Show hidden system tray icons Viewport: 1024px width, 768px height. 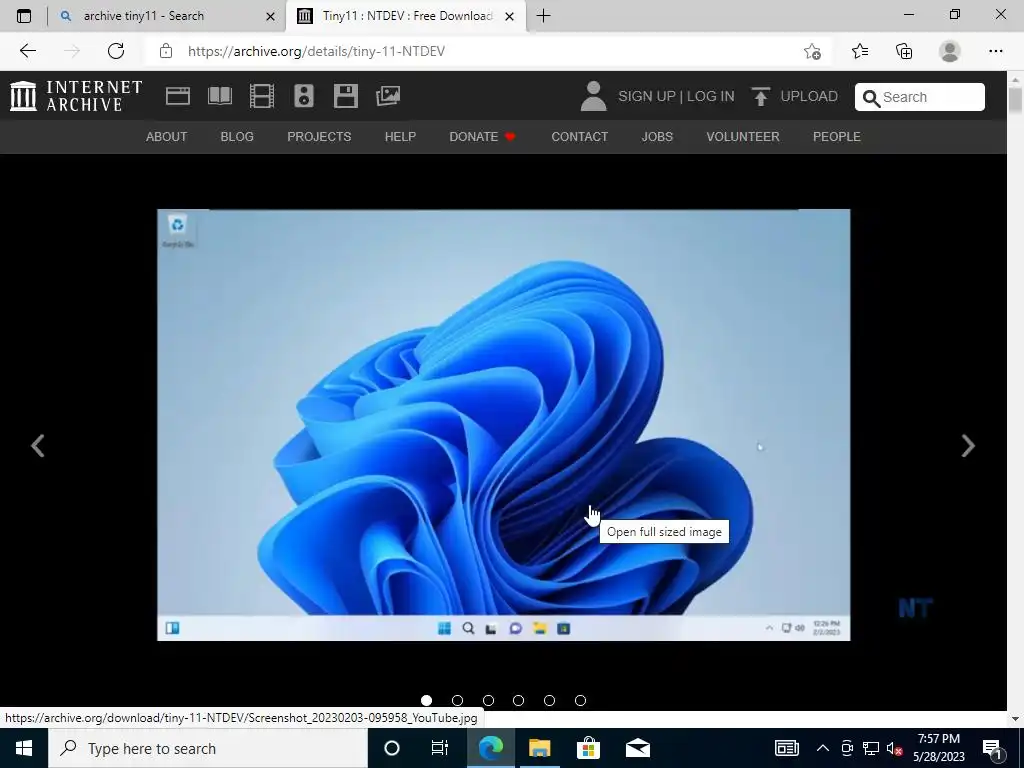click(823, 748)
